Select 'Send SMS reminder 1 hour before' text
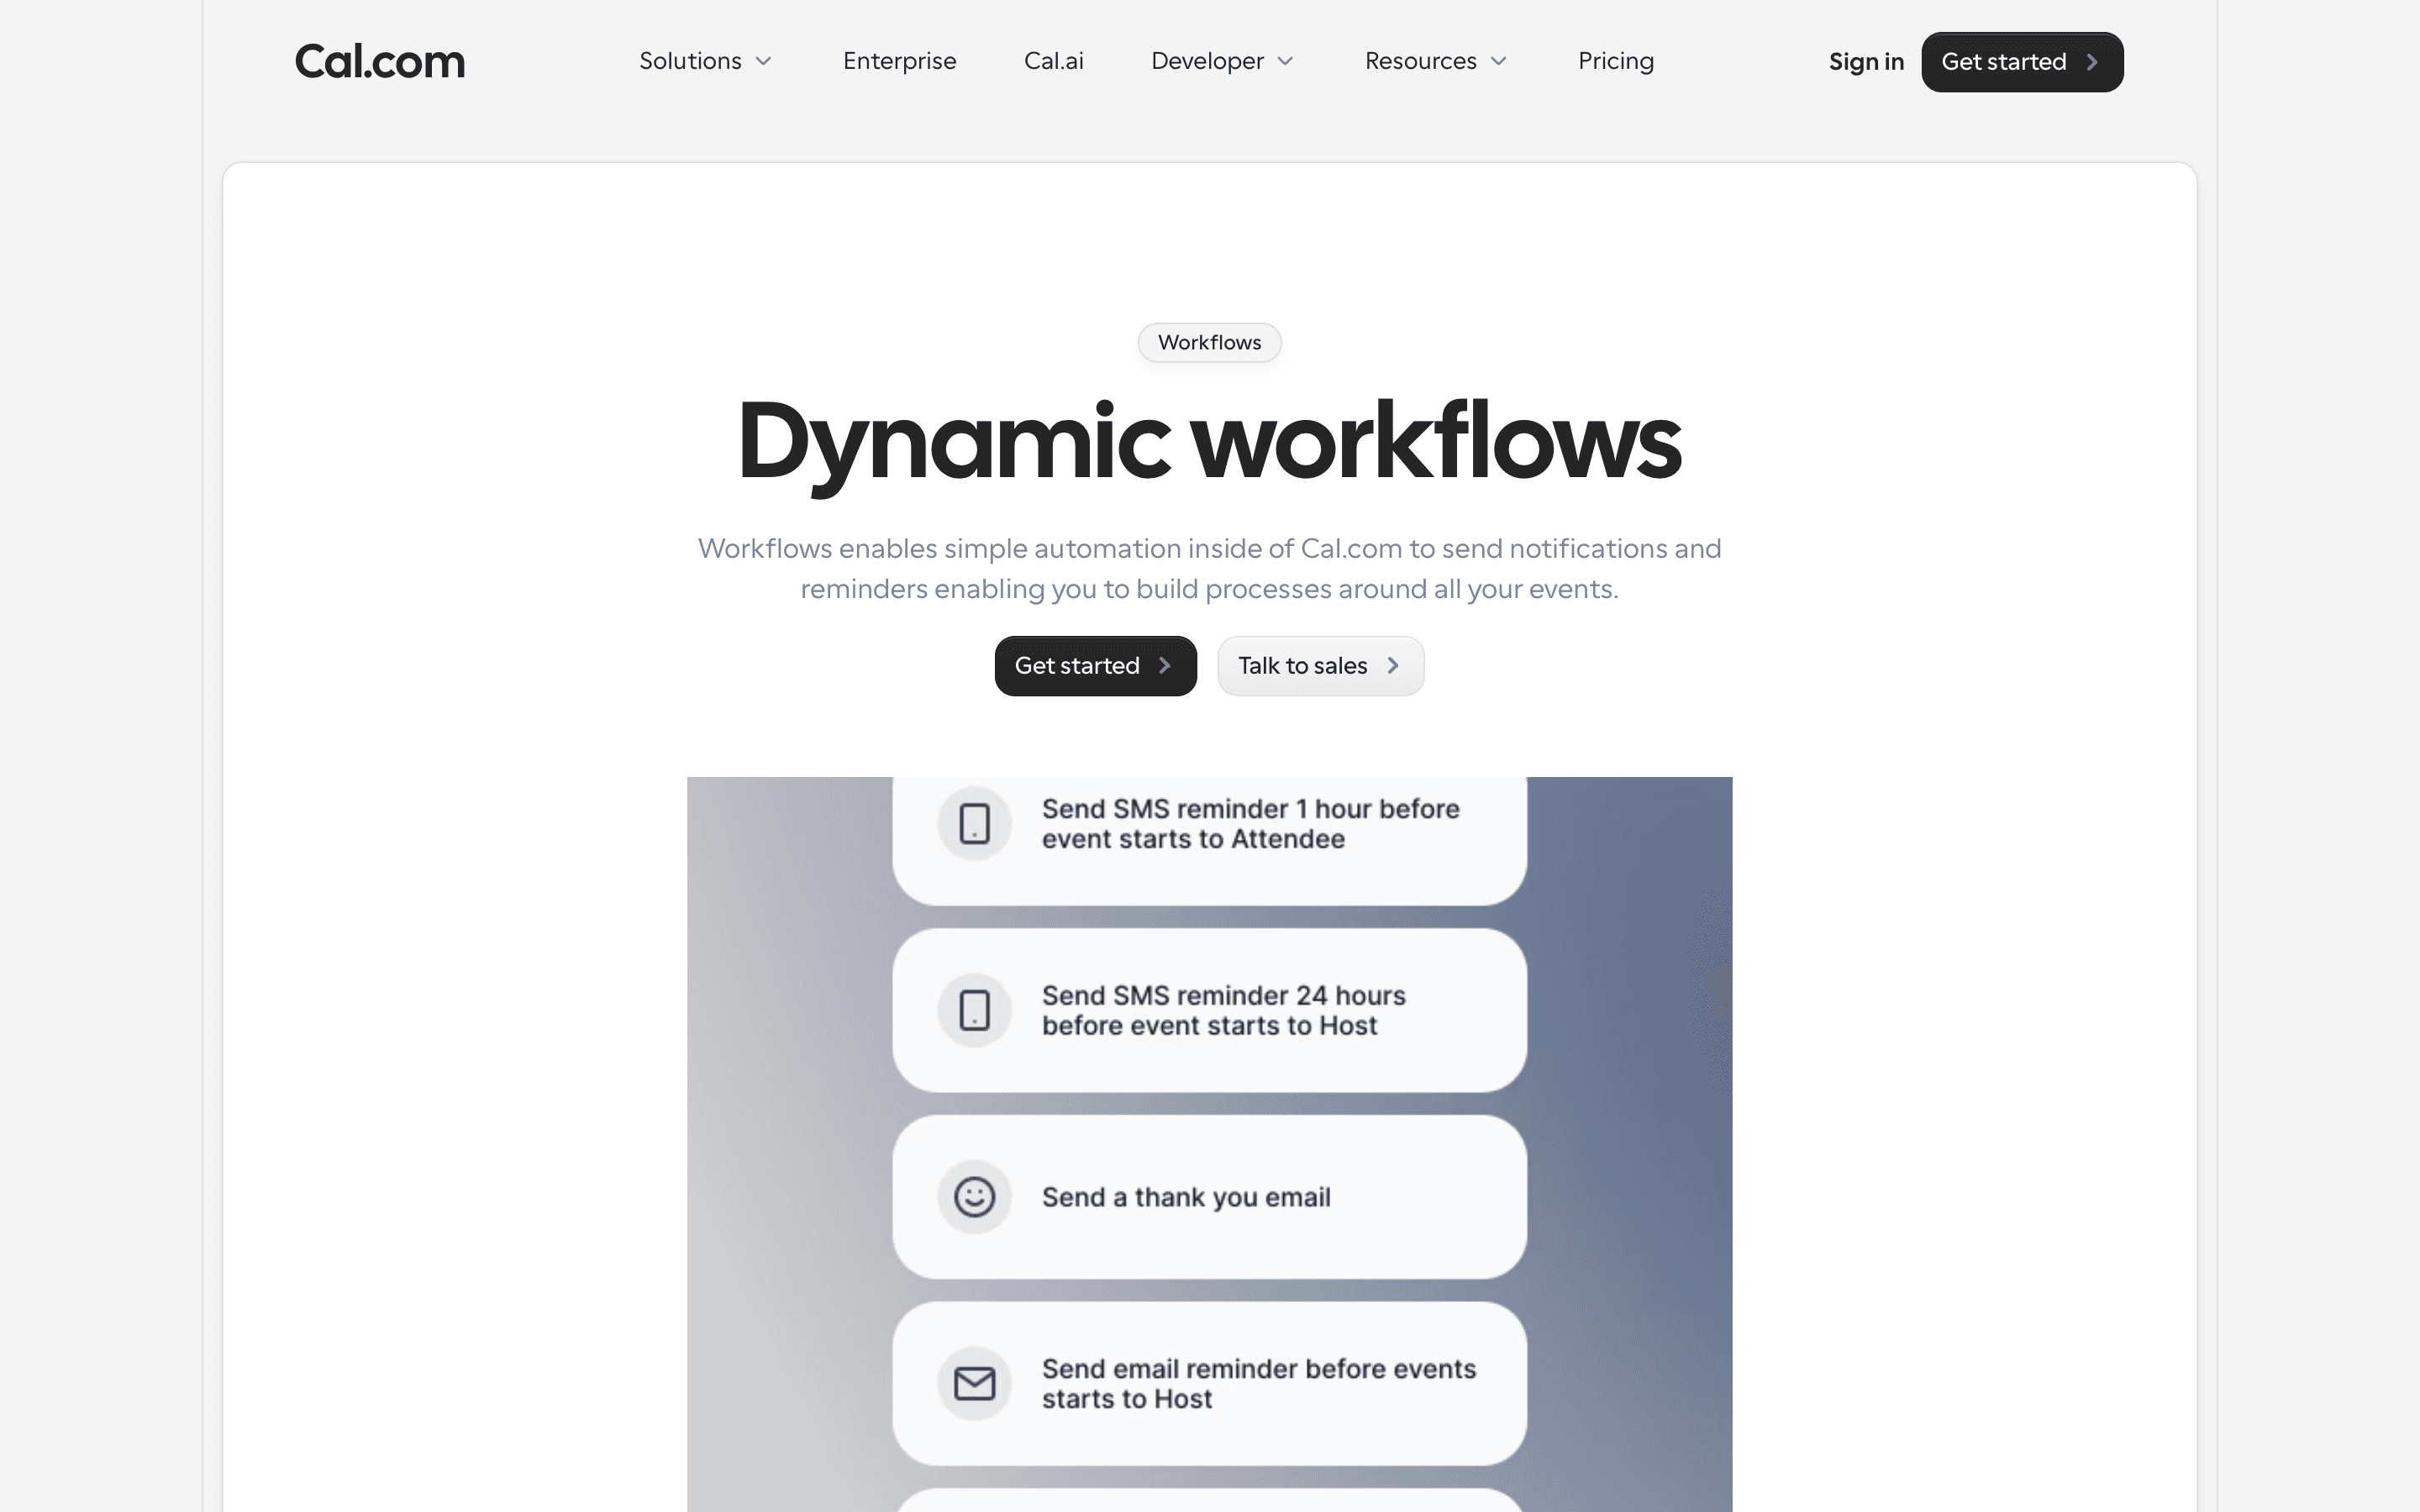 click(x=1250, y=809)
